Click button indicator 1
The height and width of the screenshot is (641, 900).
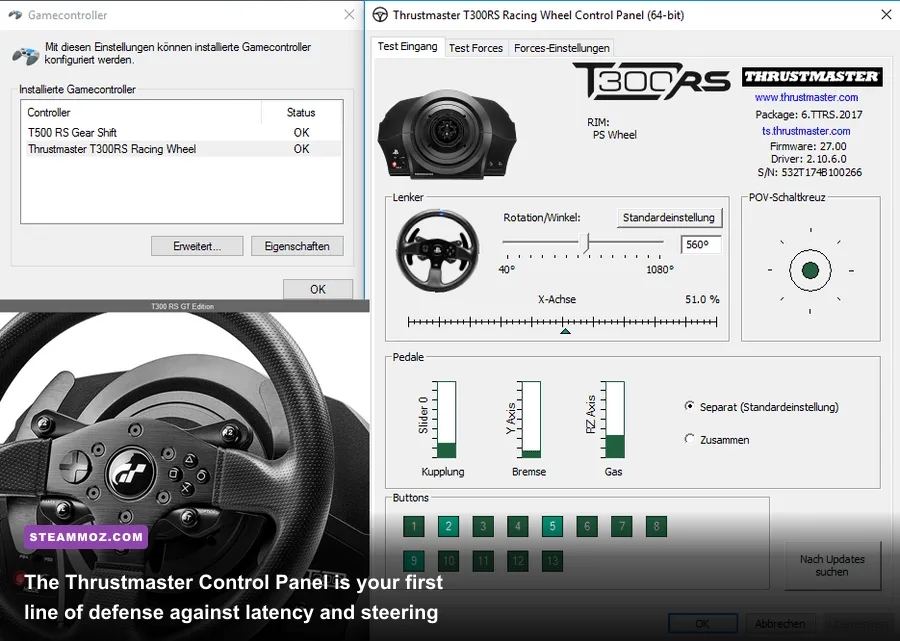(413, 526)
